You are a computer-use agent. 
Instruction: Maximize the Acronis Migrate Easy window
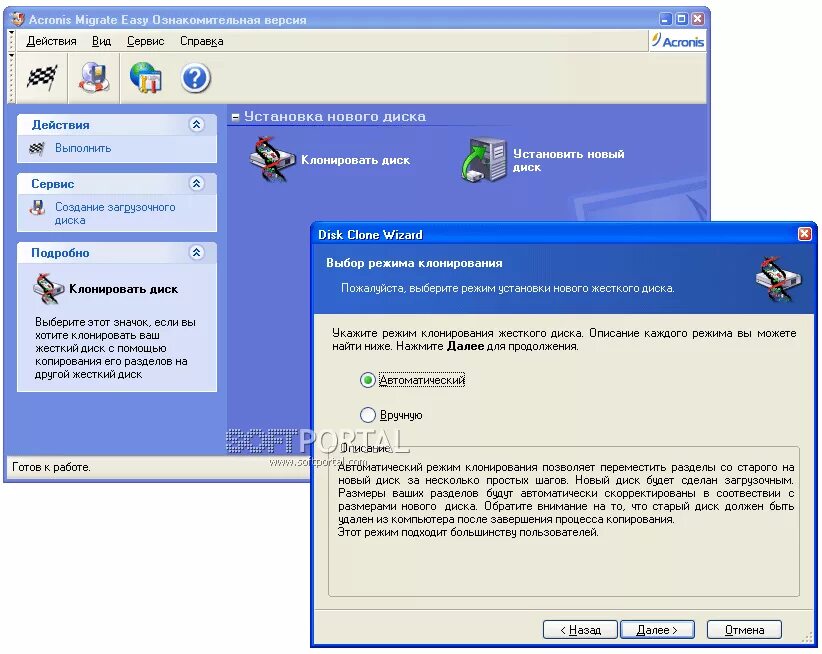(682, 19)
